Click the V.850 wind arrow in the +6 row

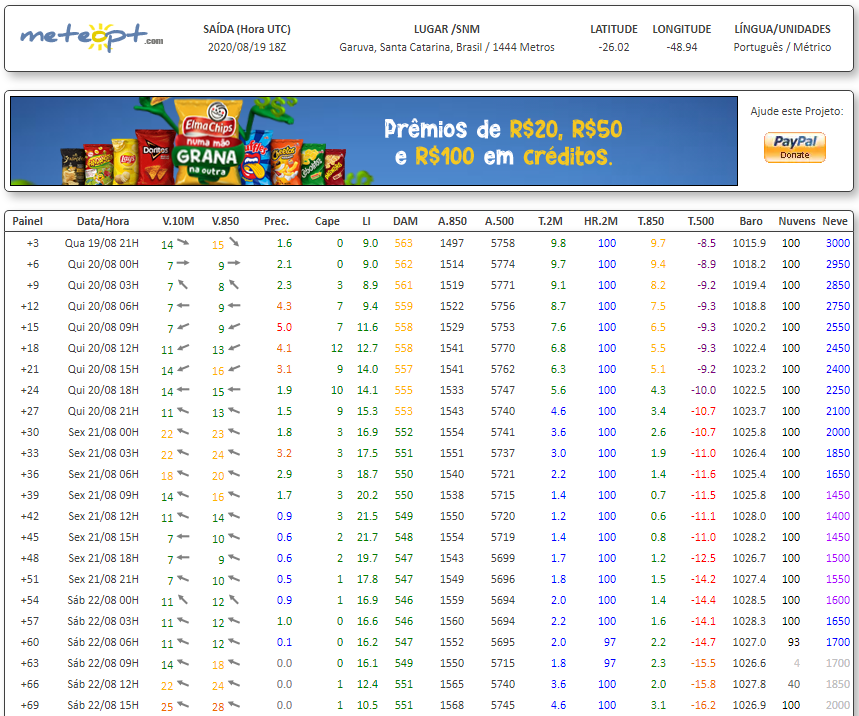click(x=234, y=264)
